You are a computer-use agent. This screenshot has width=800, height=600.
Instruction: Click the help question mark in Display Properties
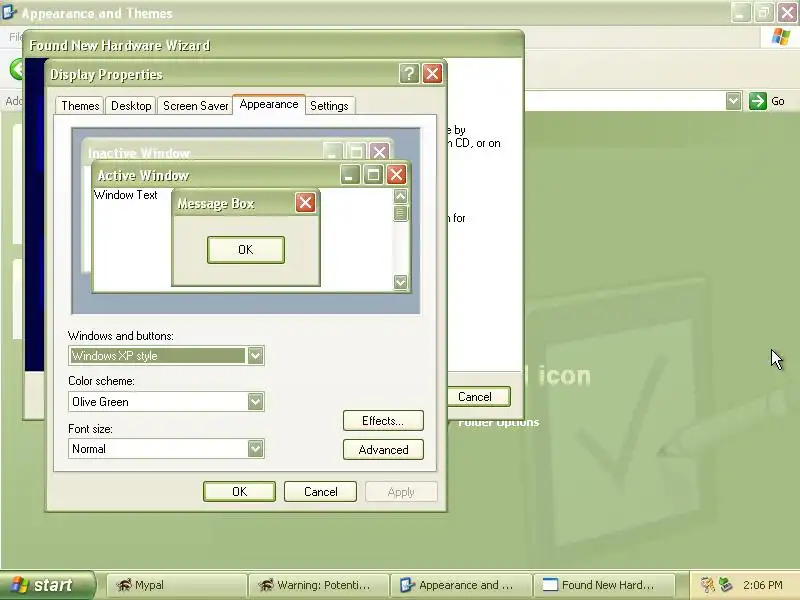409,74
